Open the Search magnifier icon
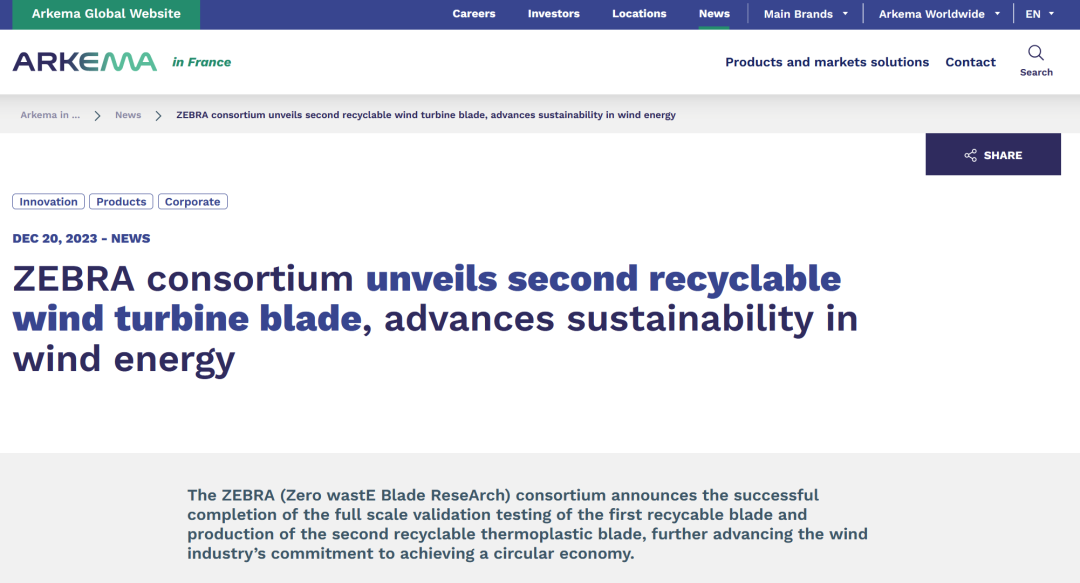Viewport: 1080px width, 583px height. point(1036,53)
